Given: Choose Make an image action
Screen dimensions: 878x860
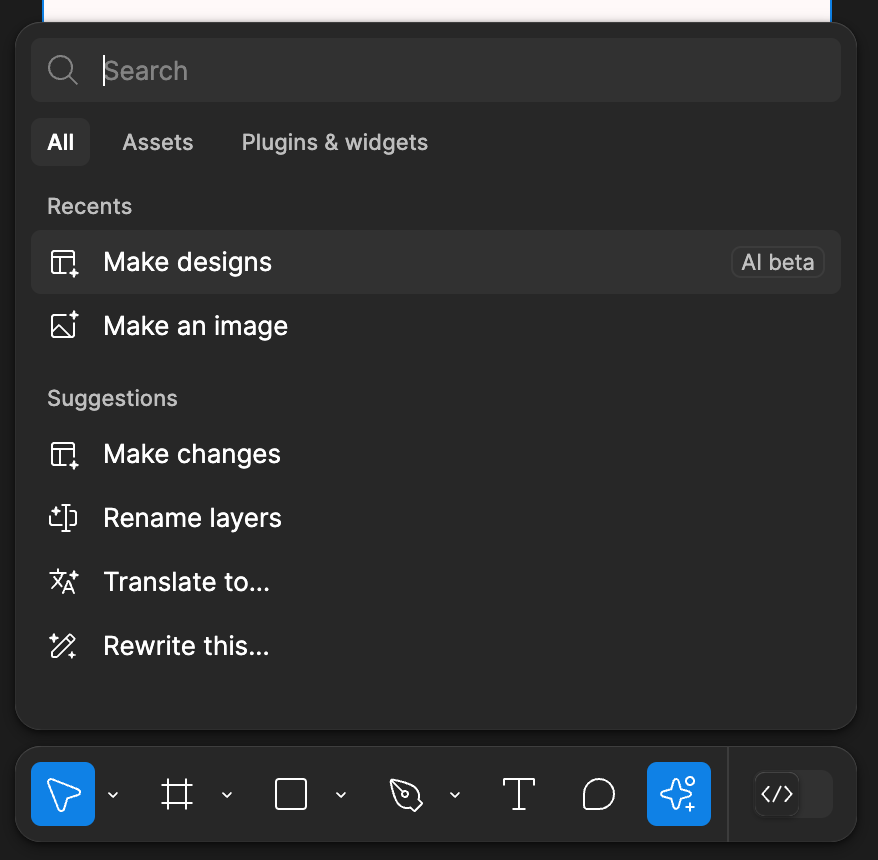Looking at the screenshot, I should click(x=436, y=326).
